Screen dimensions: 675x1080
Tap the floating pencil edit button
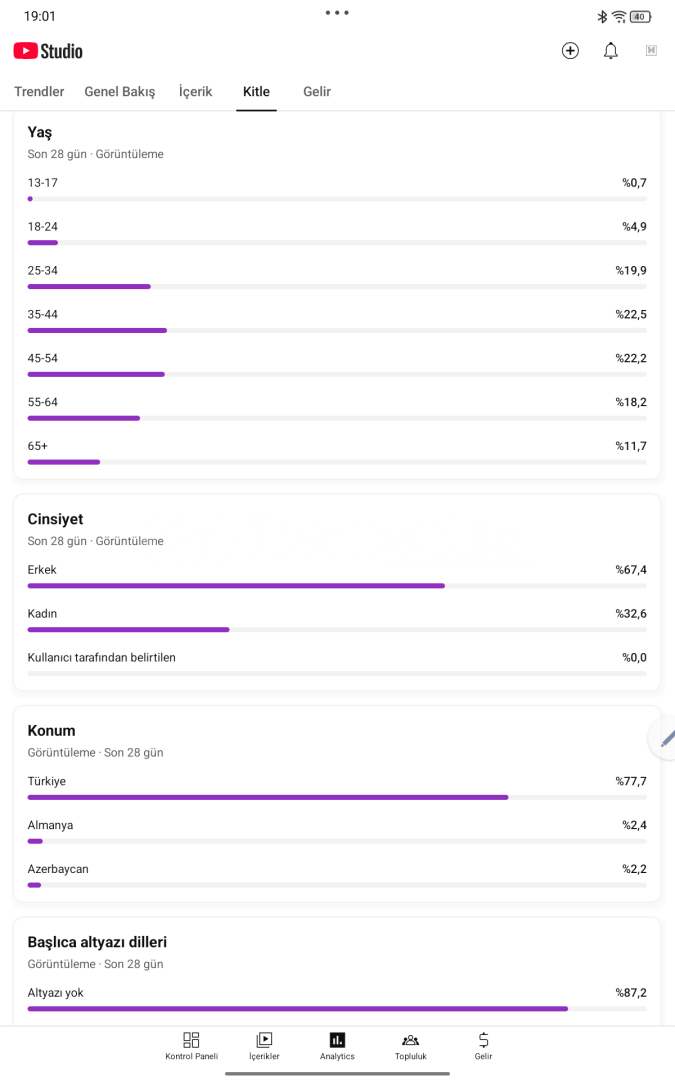(665, 738)
